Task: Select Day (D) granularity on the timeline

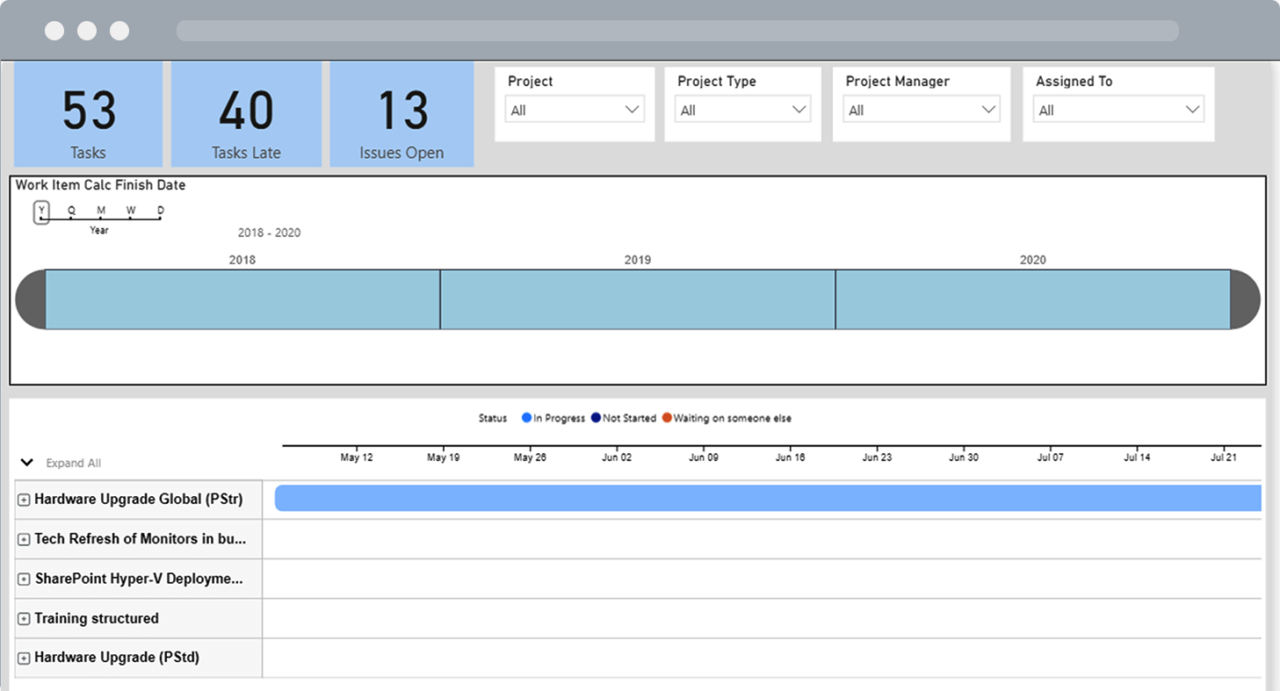Action: 159,211
